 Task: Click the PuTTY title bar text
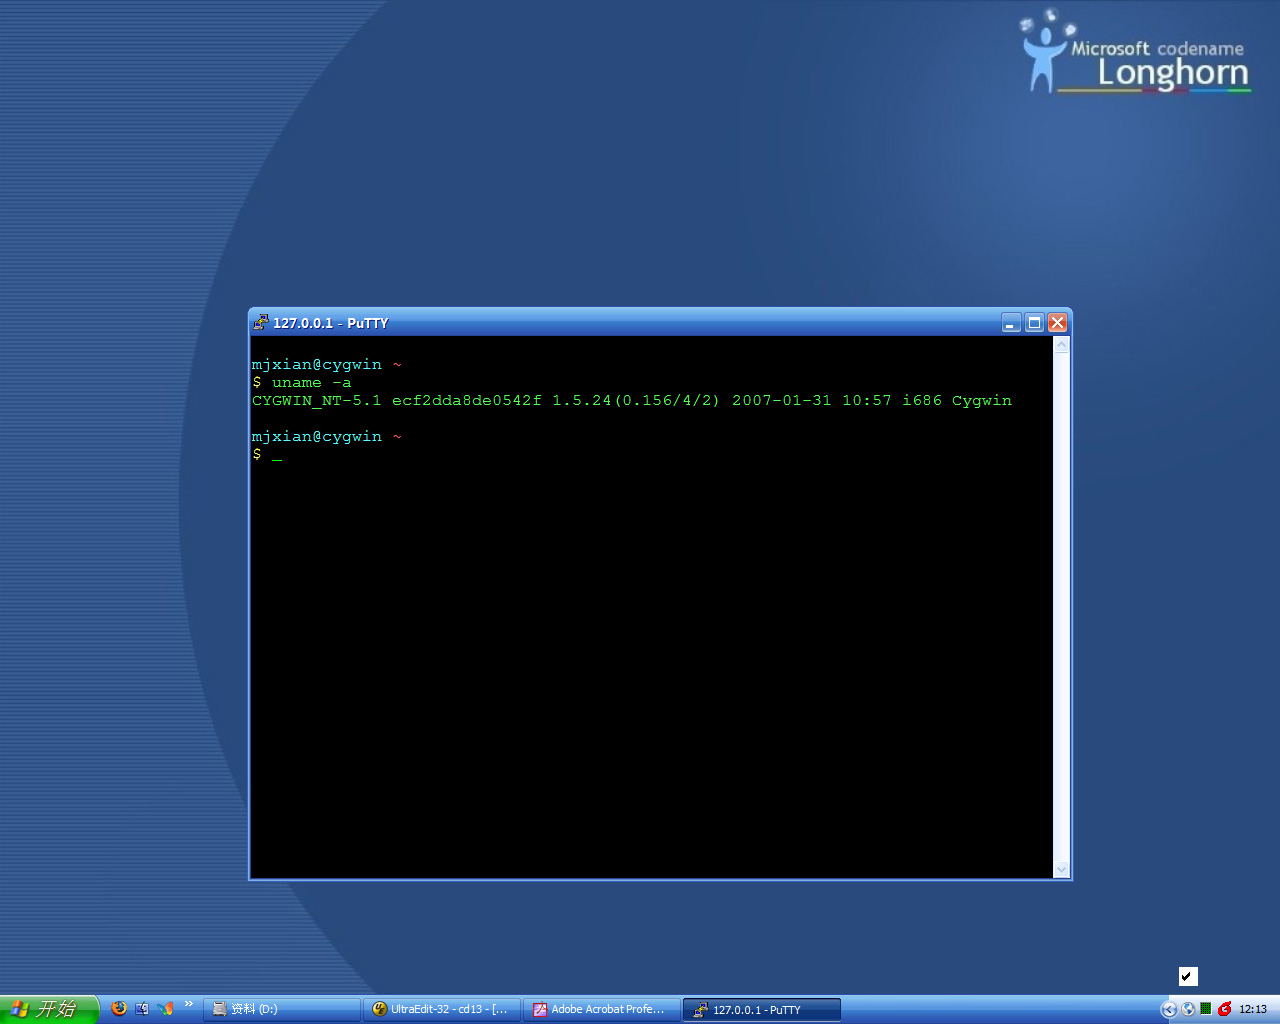(331, 323)
